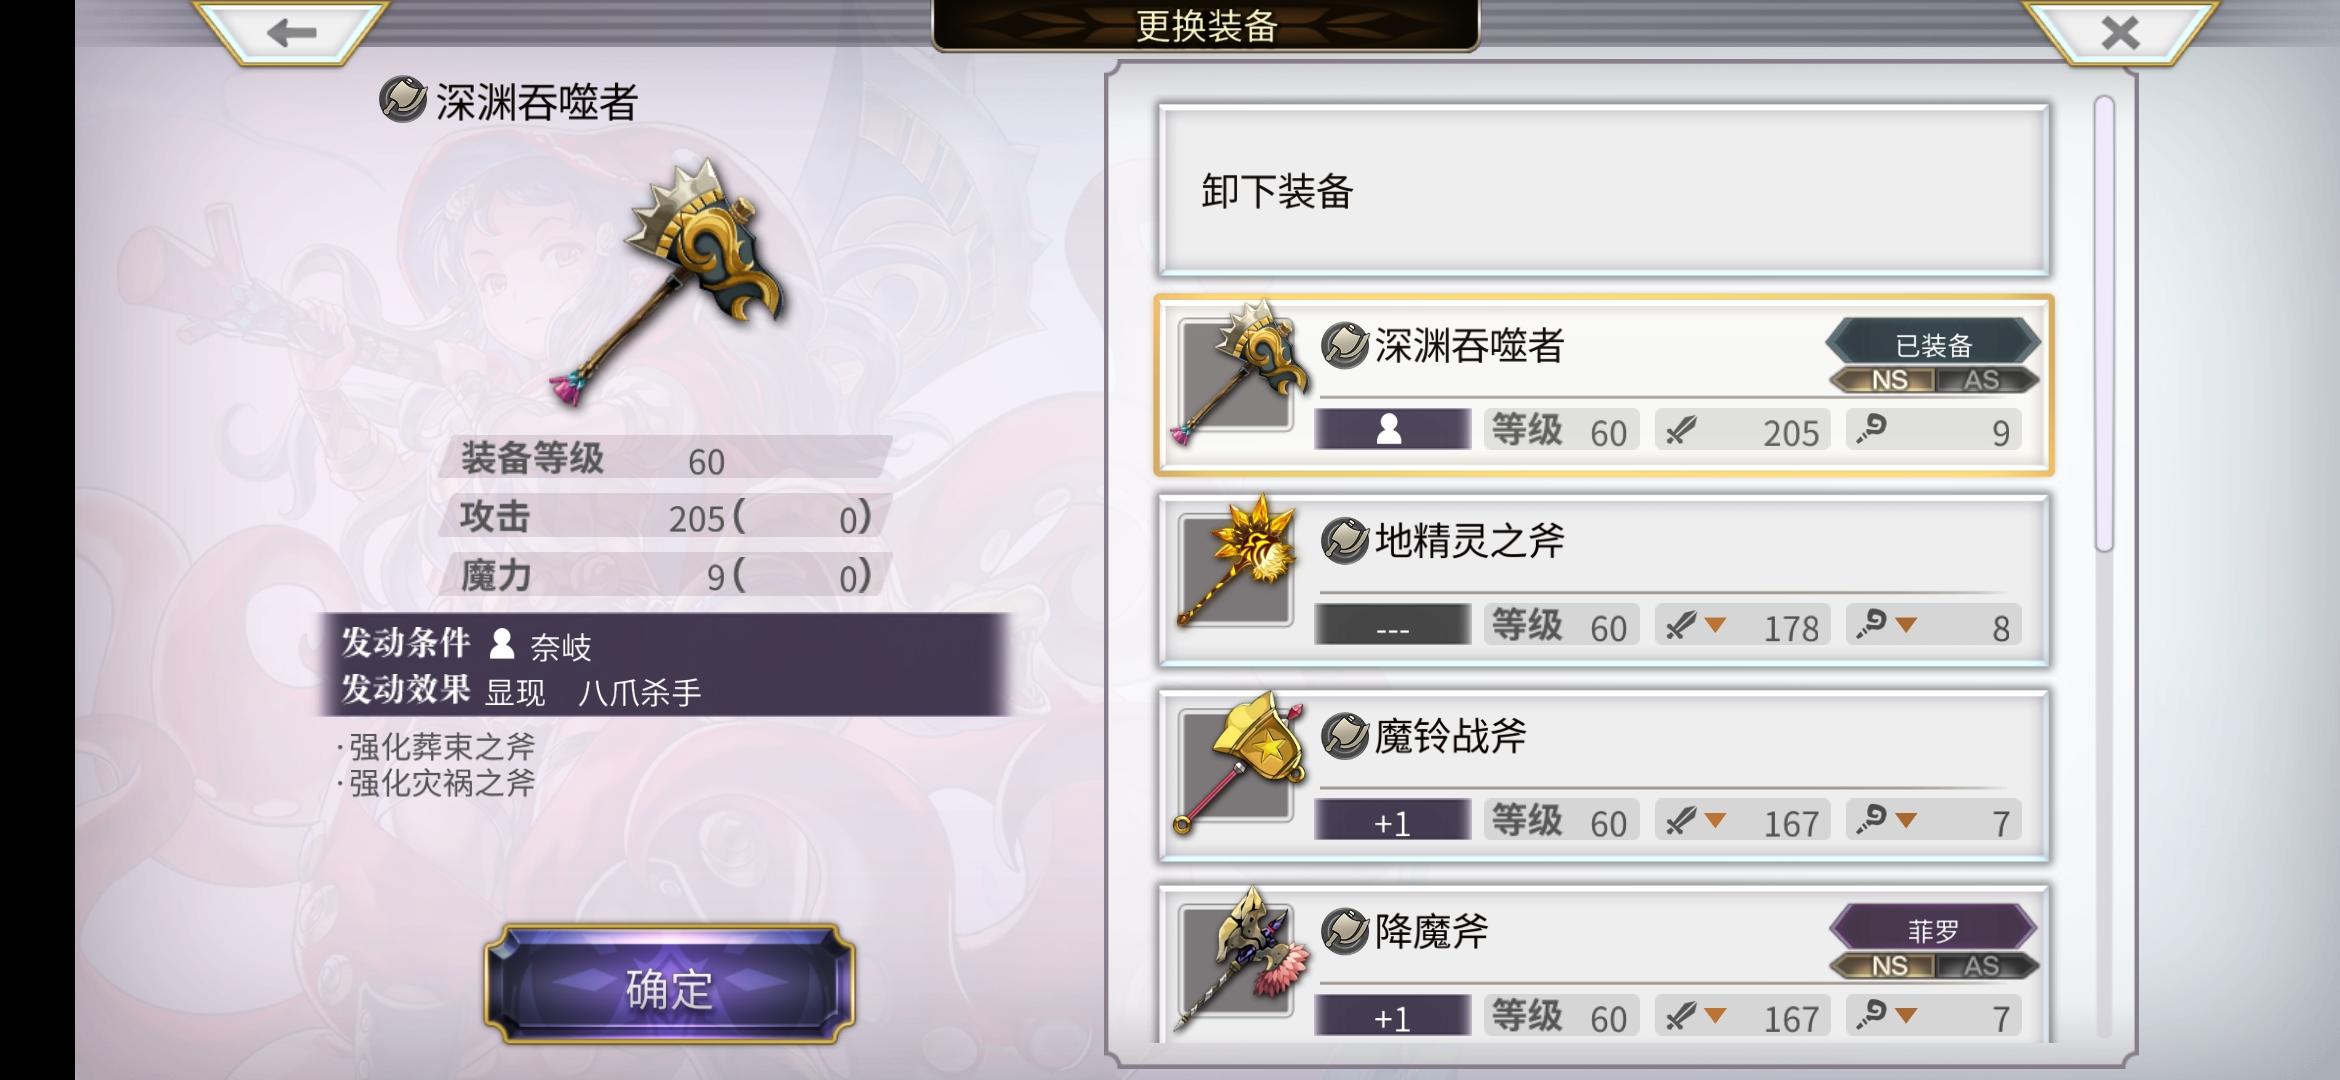Choose the 卸下装备 unequip option
This screenshot has width=2340, height=1080.
tap(1603, 190)
